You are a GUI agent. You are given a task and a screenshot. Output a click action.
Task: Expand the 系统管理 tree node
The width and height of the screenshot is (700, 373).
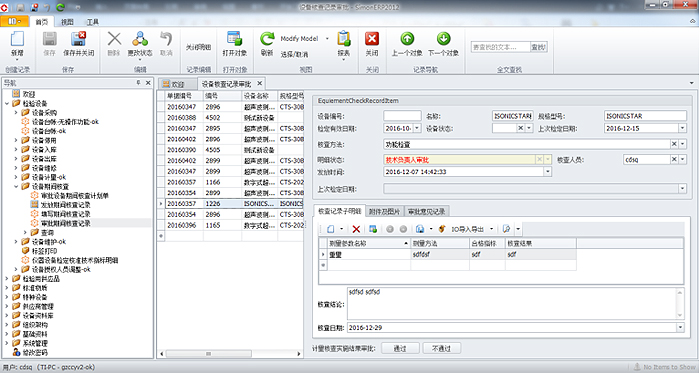click(x=7, y=343)
